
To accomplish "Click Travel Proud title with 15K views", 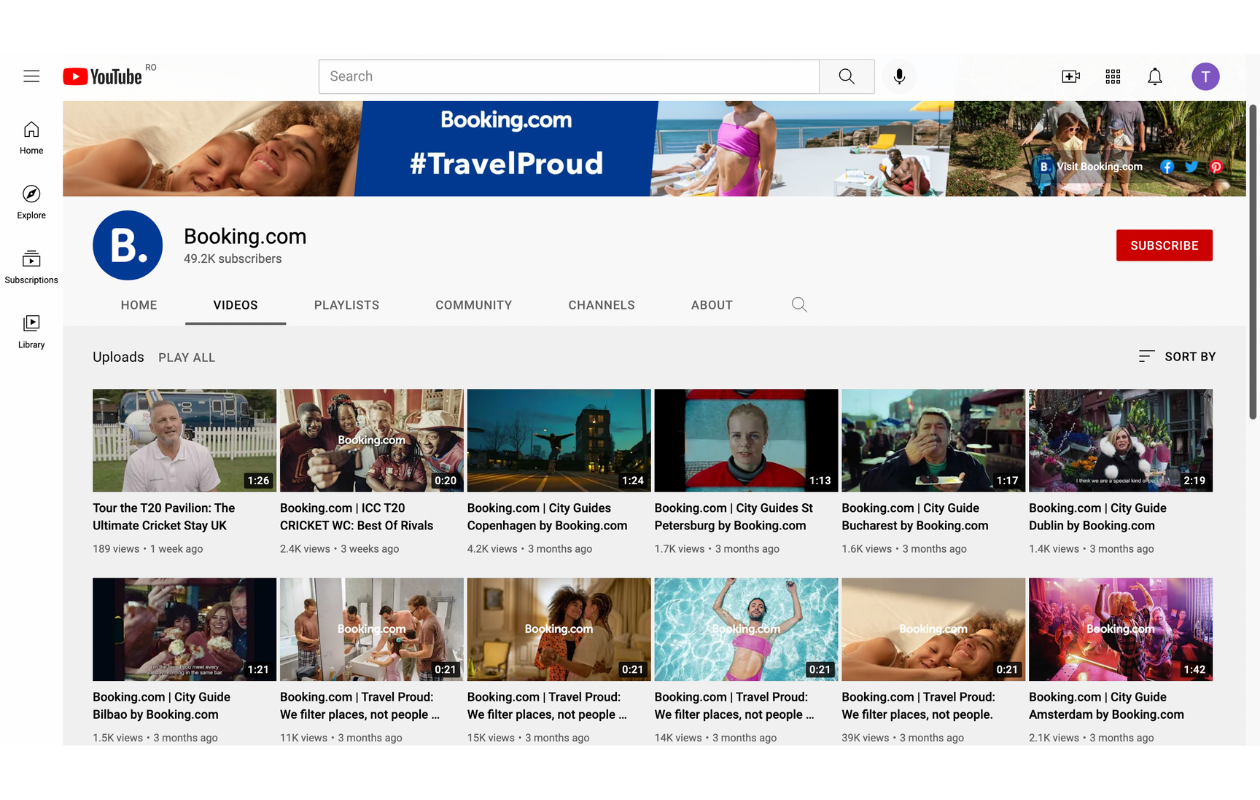I will tap(547, 705).
